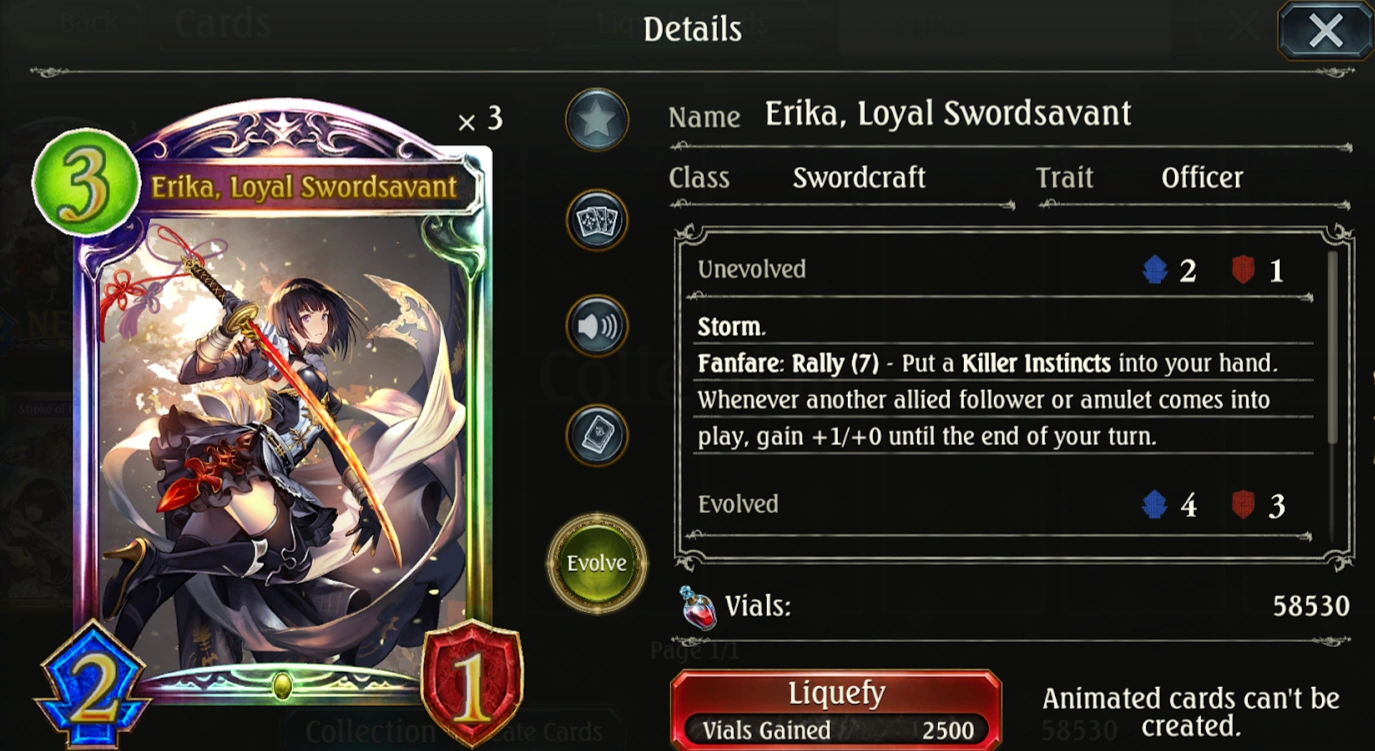1375x751 pixels.
Task: Click the card name banner on card
Action: coord(304,186)
